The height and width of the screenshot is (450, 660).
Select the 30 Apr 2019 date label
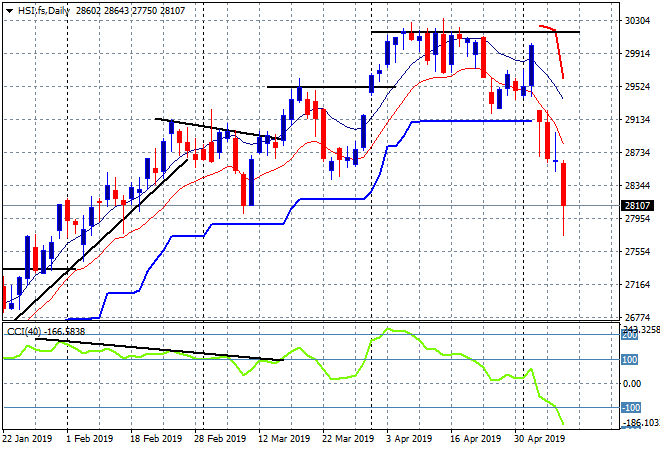540,439
